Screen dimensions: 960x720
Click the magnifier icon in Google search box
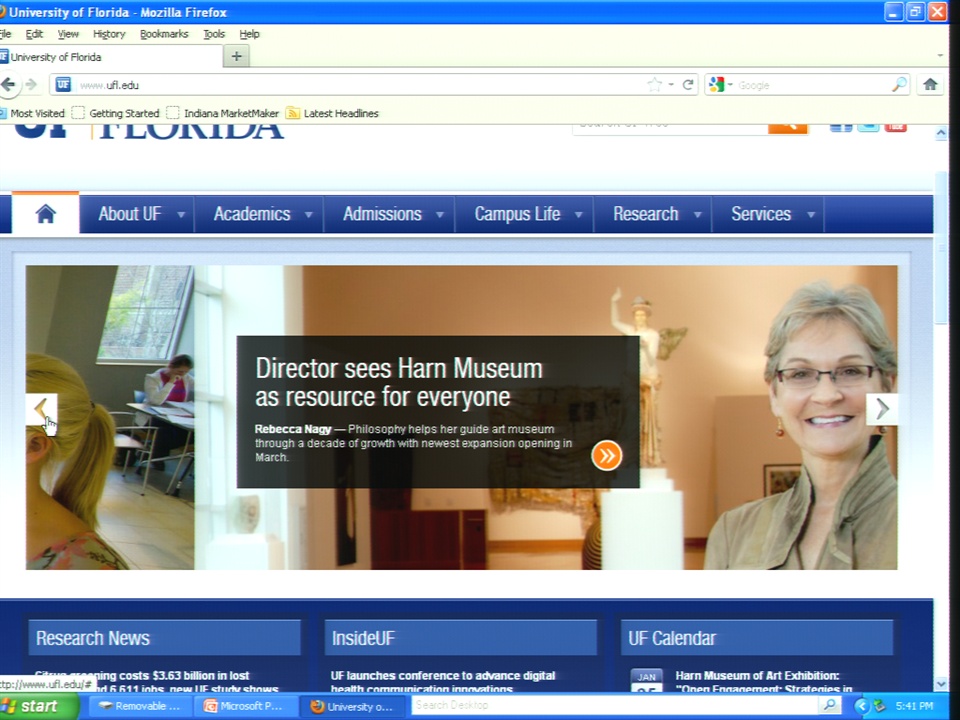[899, 84]
